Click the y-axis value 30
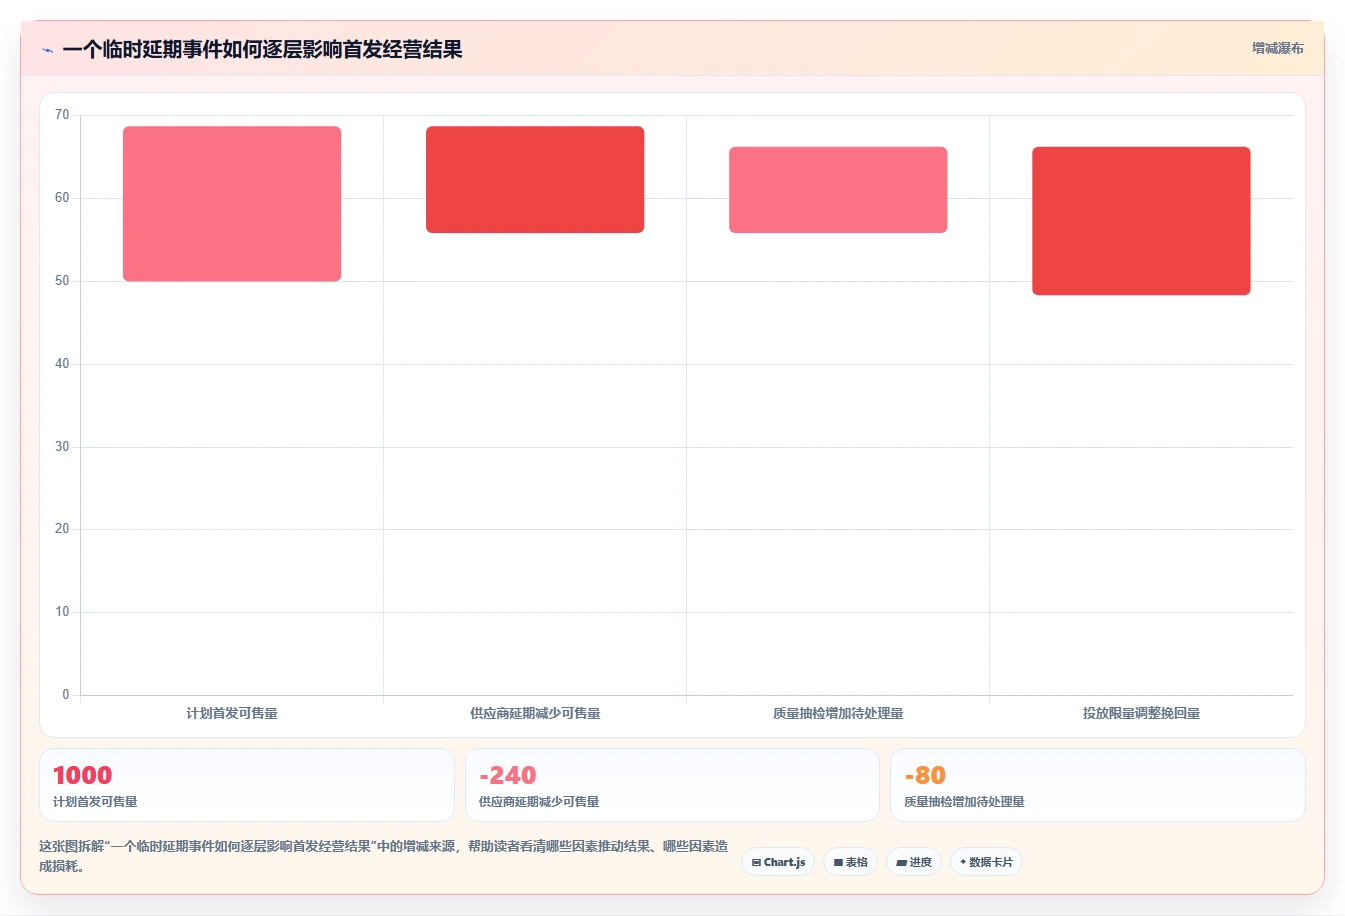Viewport: 1345px width, 916px height. (x=62, y=447)
